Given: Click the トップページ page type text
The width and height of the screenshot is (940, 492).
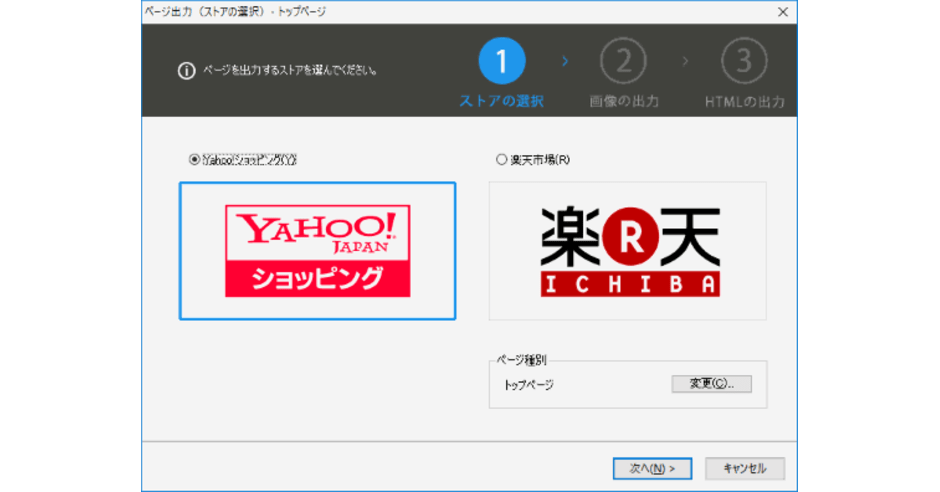Looking at the screenshot, I should coord(528,385).
